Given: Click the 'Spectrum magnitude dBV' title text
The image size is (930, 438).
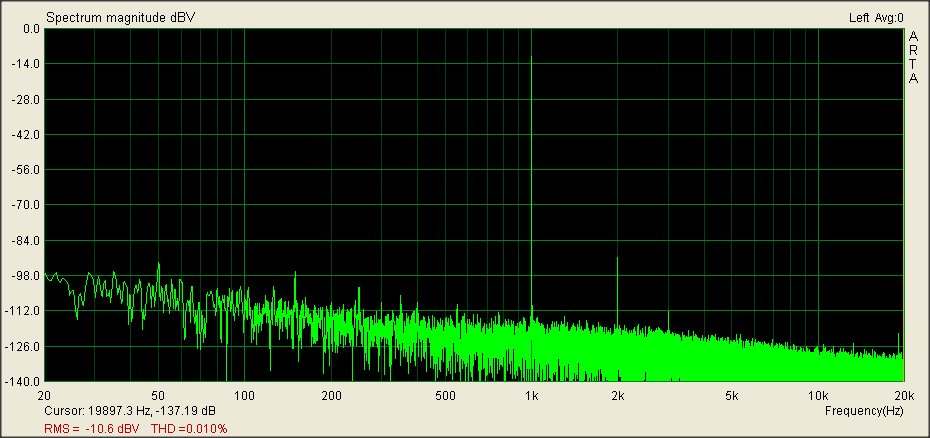Looking at the screenshot, I should click(x=120, y=18).
